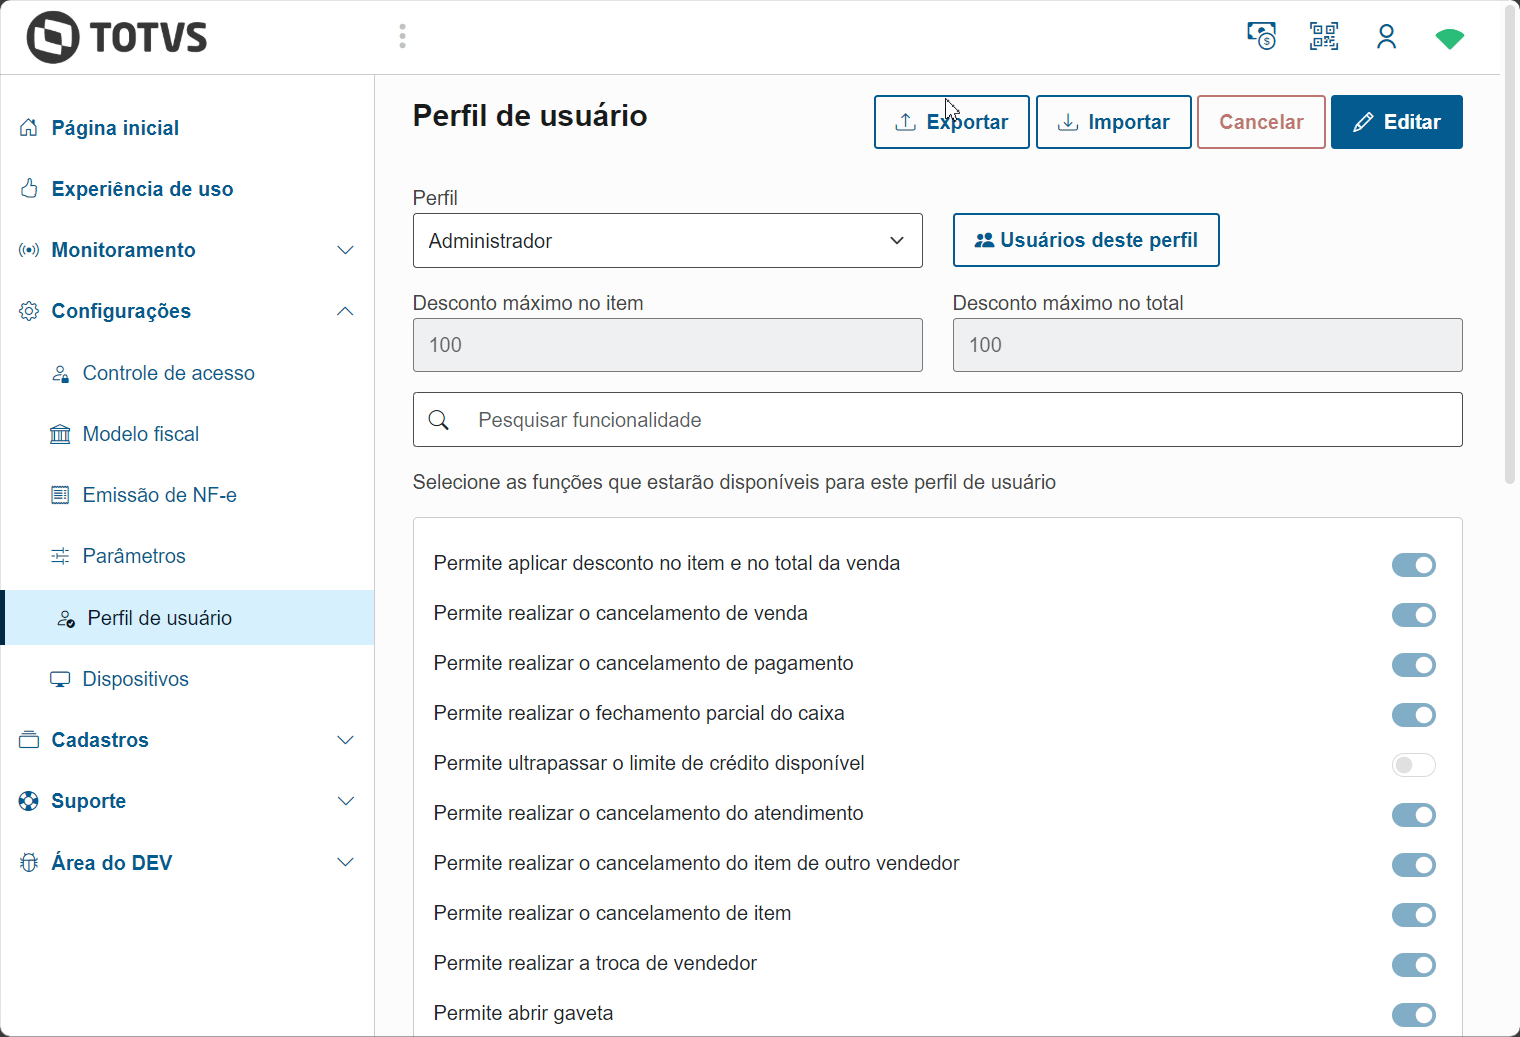This screenshot has height=1037, width=1520.
Task: Open the Perfil dropdown showing Administrador
Action: pyautogui.click(x=667, y=241)
